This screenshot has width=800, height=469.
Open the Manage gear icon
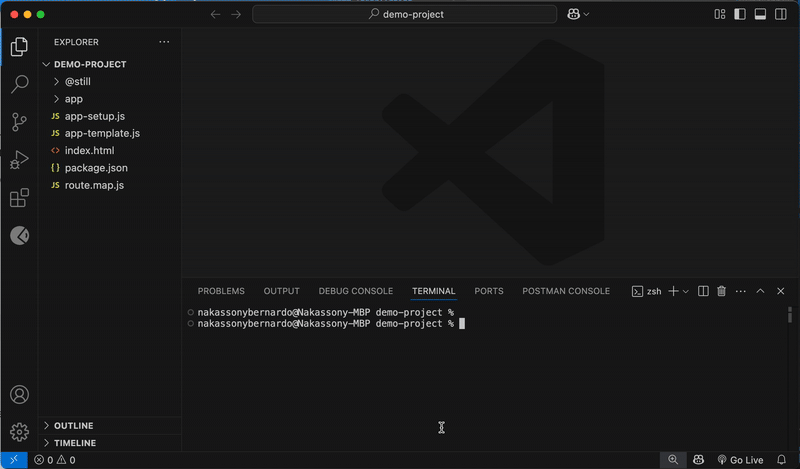click(x=19, y=432)
